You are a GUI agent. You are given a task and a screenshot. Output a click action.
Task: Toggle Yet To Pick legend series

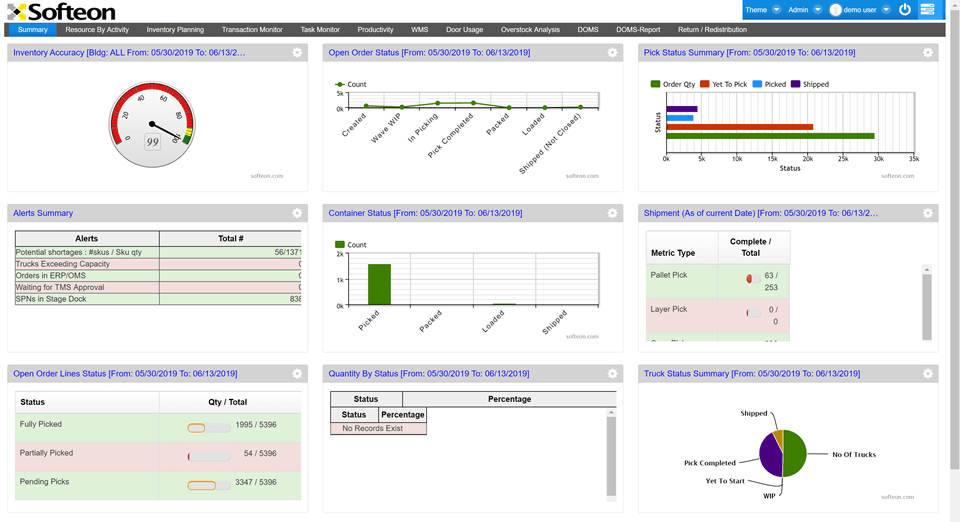click(723, 85)
